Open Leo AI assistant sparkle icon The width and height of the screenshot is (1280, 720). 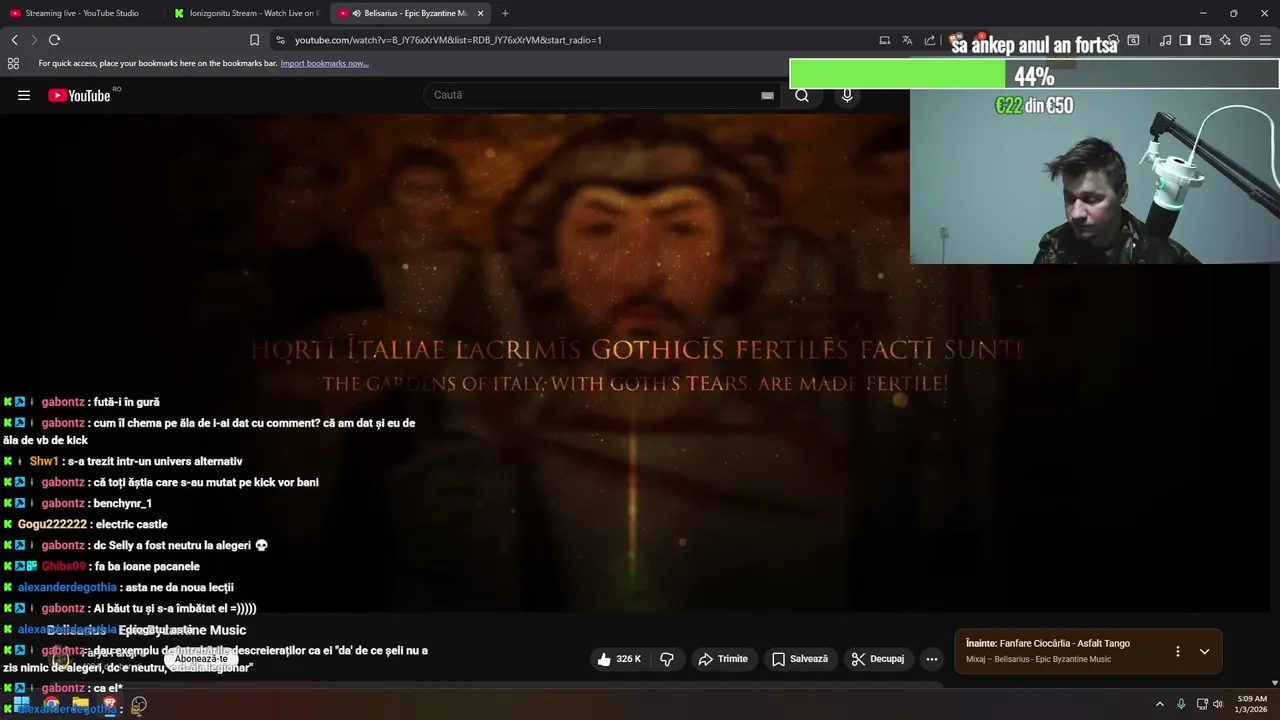point(1225,40)
